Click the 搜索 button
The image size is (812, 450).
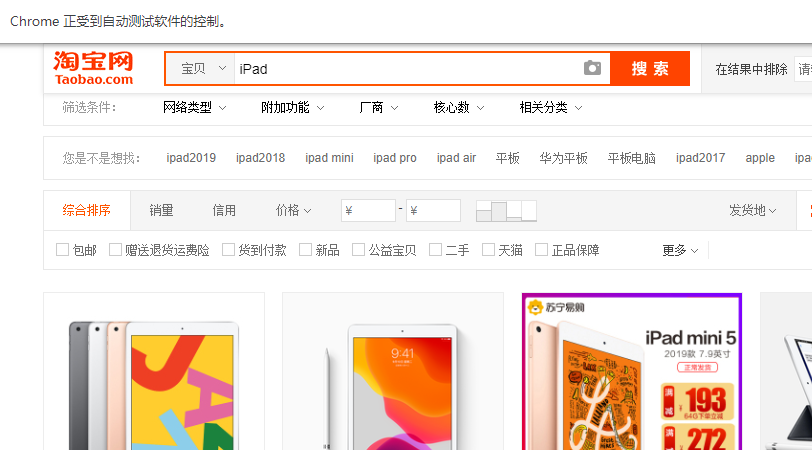tap(650, 68)
